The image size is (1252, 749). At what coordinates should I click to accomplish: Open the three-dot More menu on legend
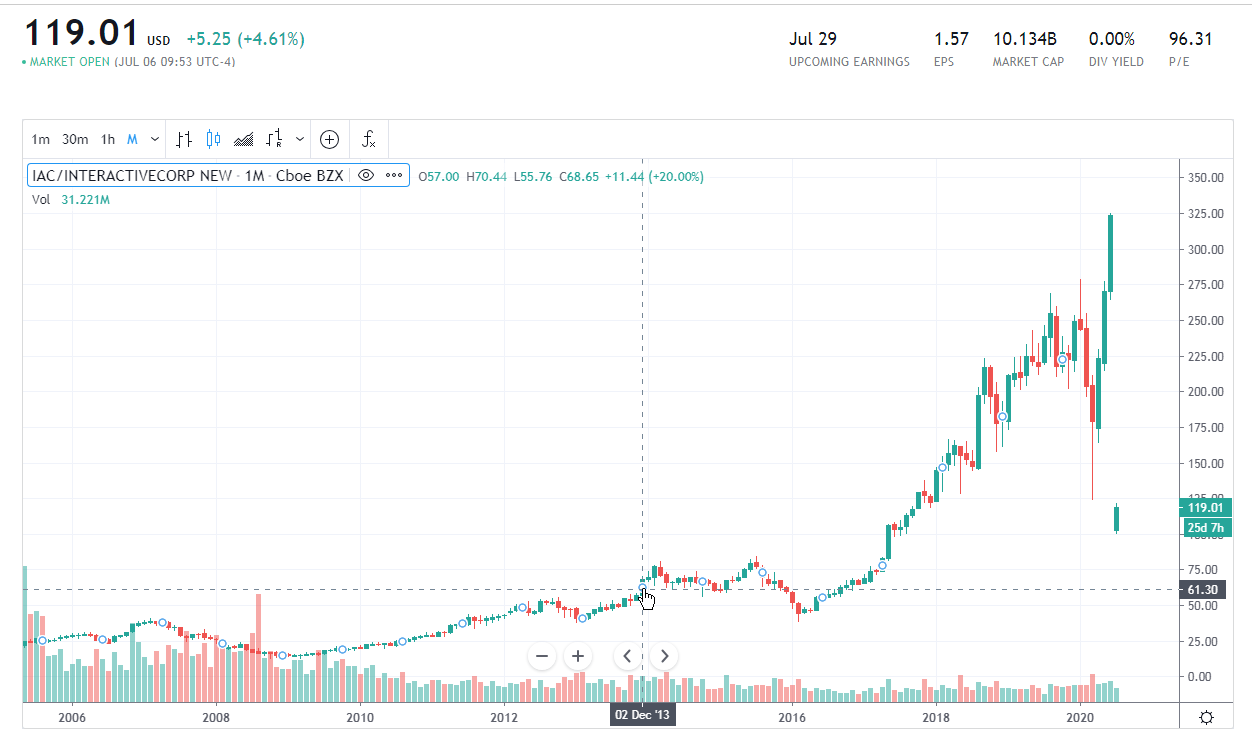[394, 176]
